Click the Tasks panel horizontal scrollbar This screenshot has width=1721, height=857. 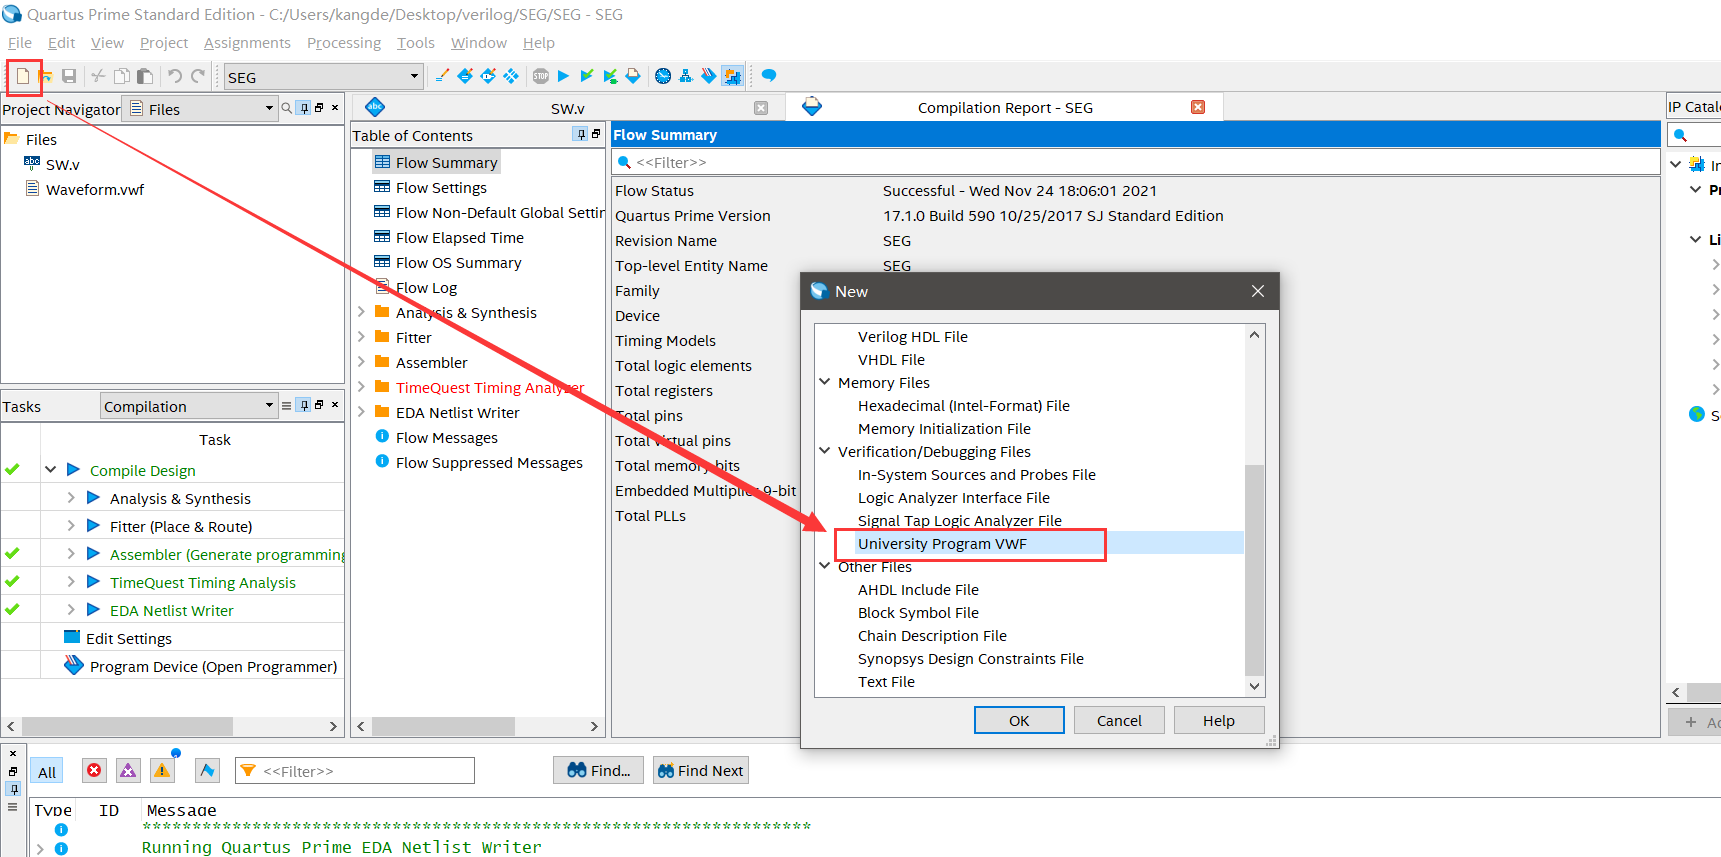click(126, 726)
